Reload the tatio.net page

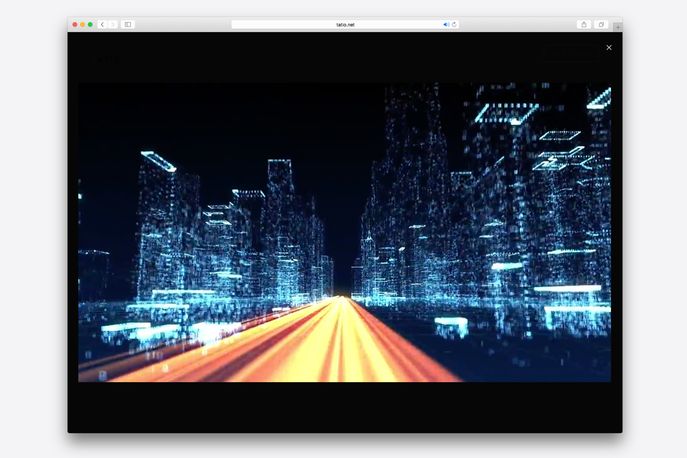454,24
